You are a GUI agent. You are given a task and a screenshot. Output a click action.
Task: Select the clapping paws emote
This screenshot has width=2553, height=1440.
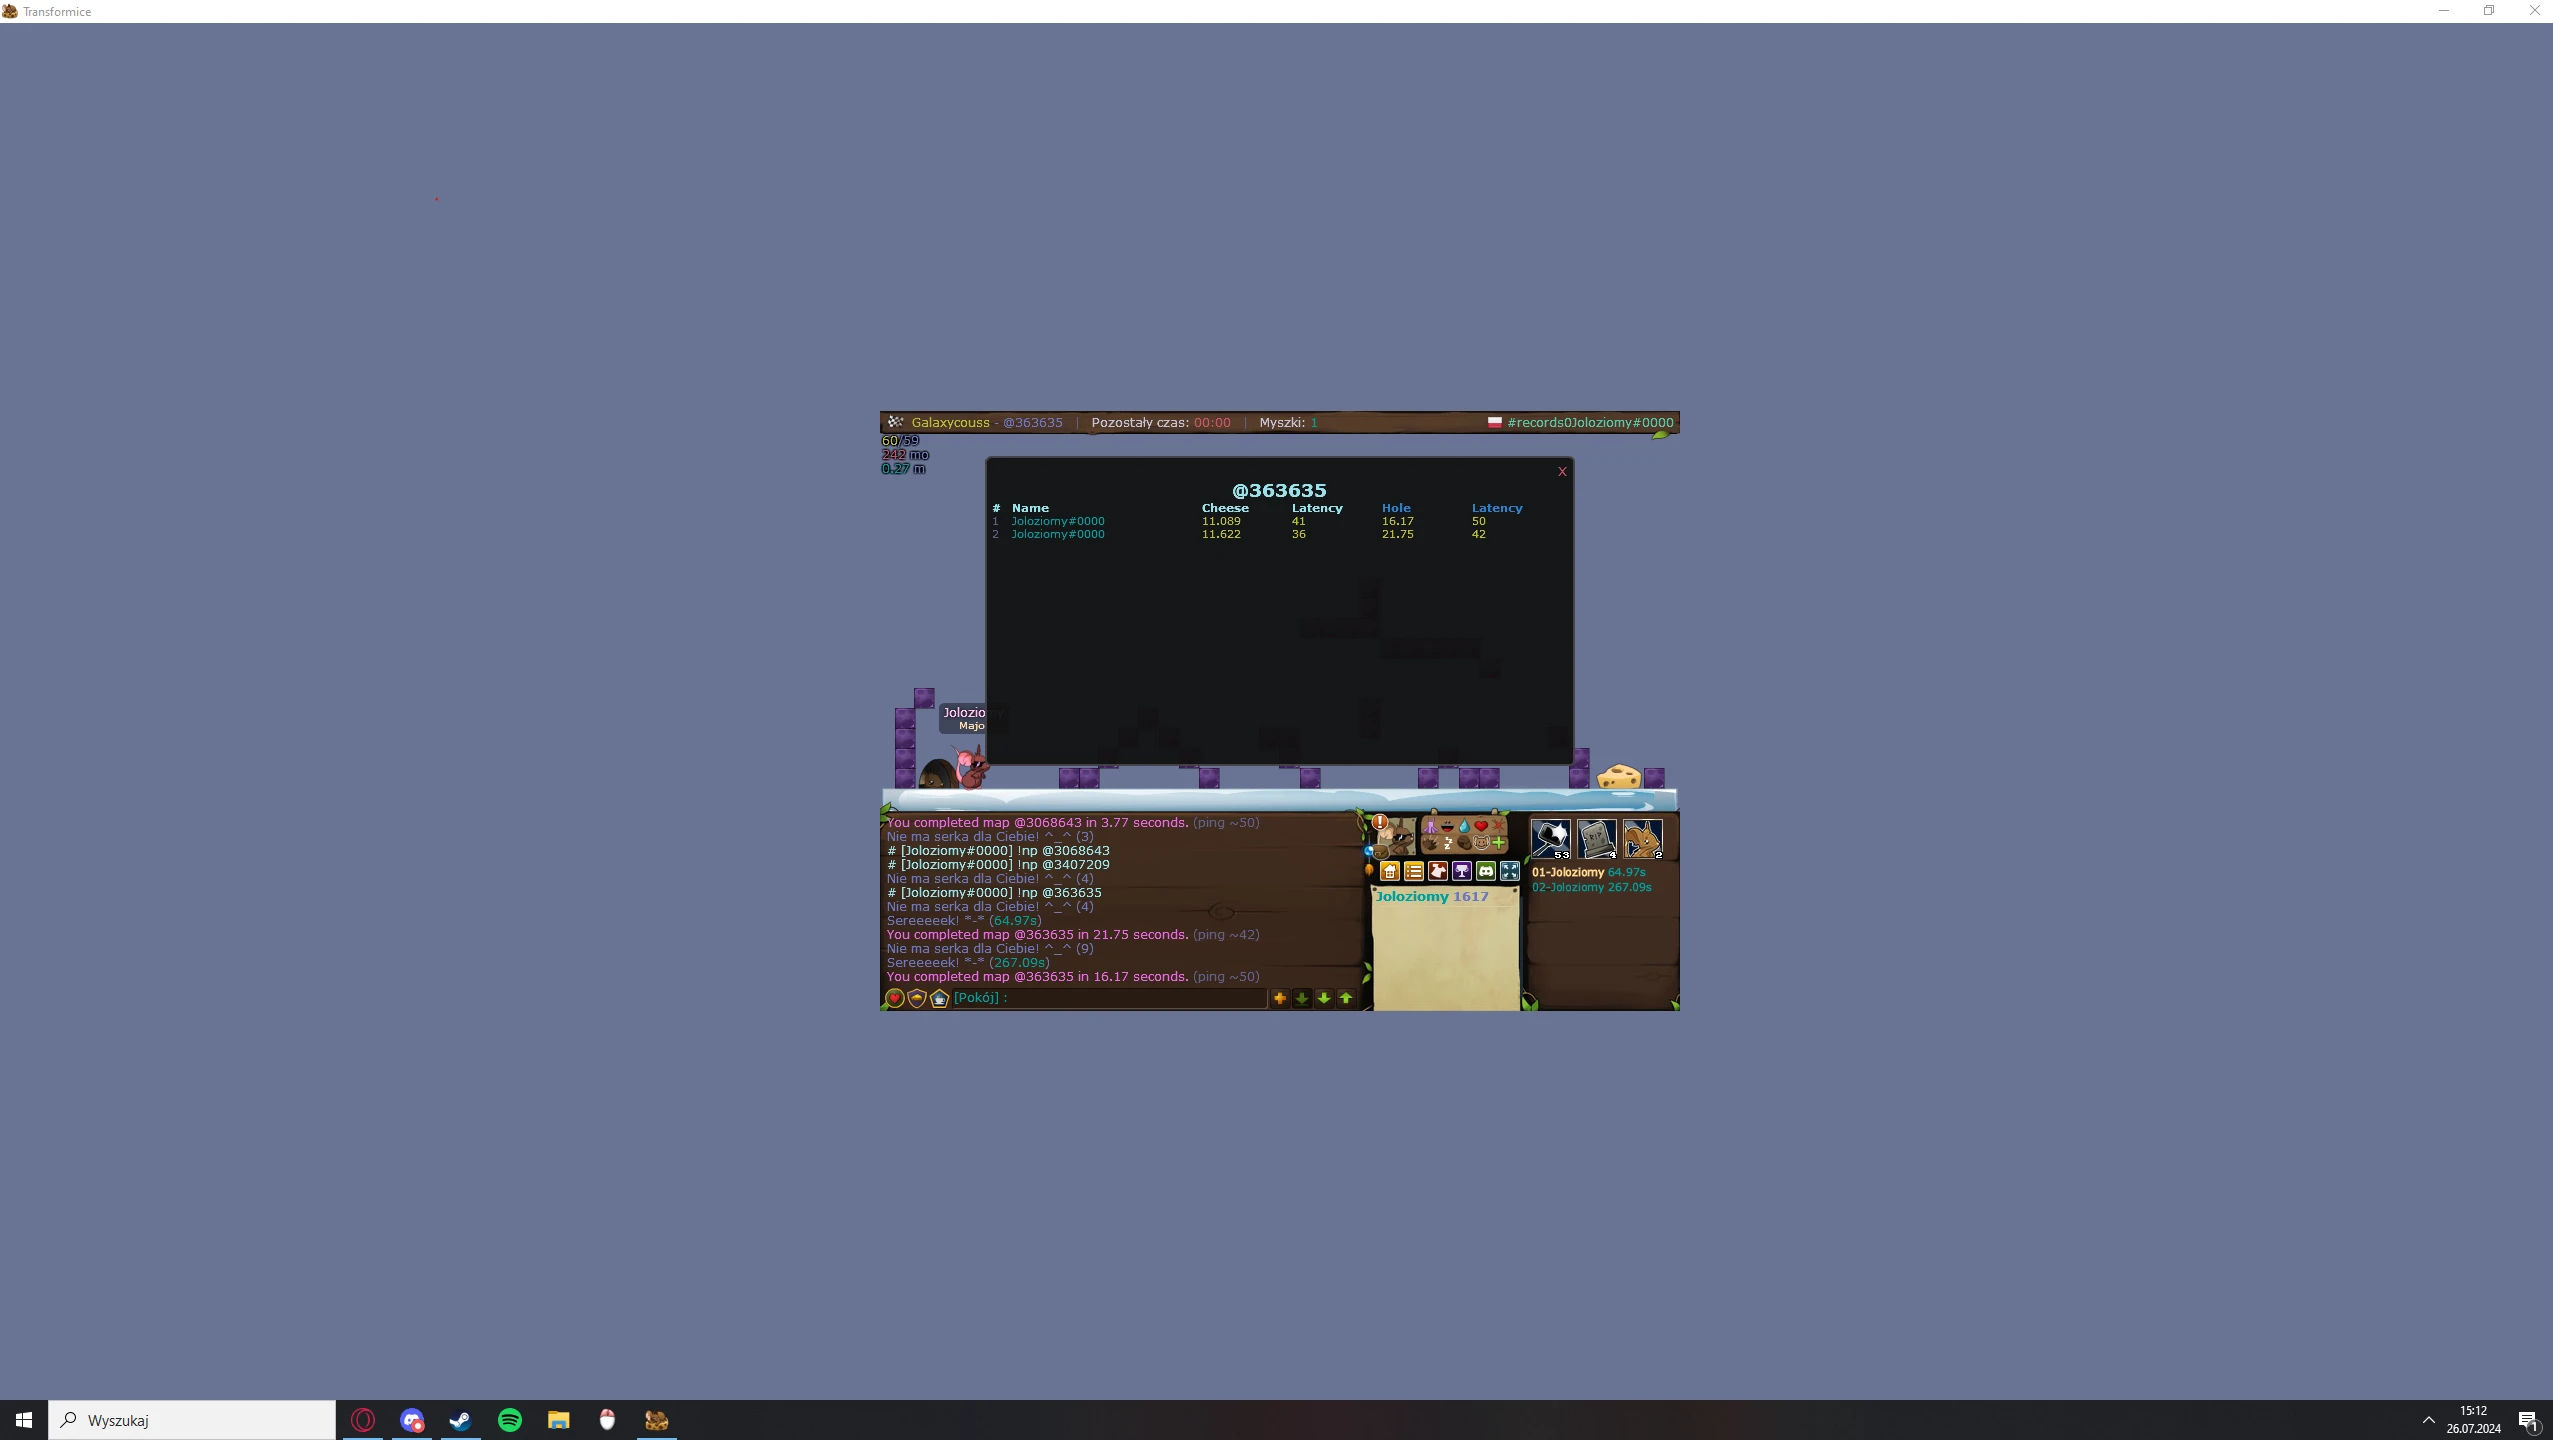coord(1430,843)
